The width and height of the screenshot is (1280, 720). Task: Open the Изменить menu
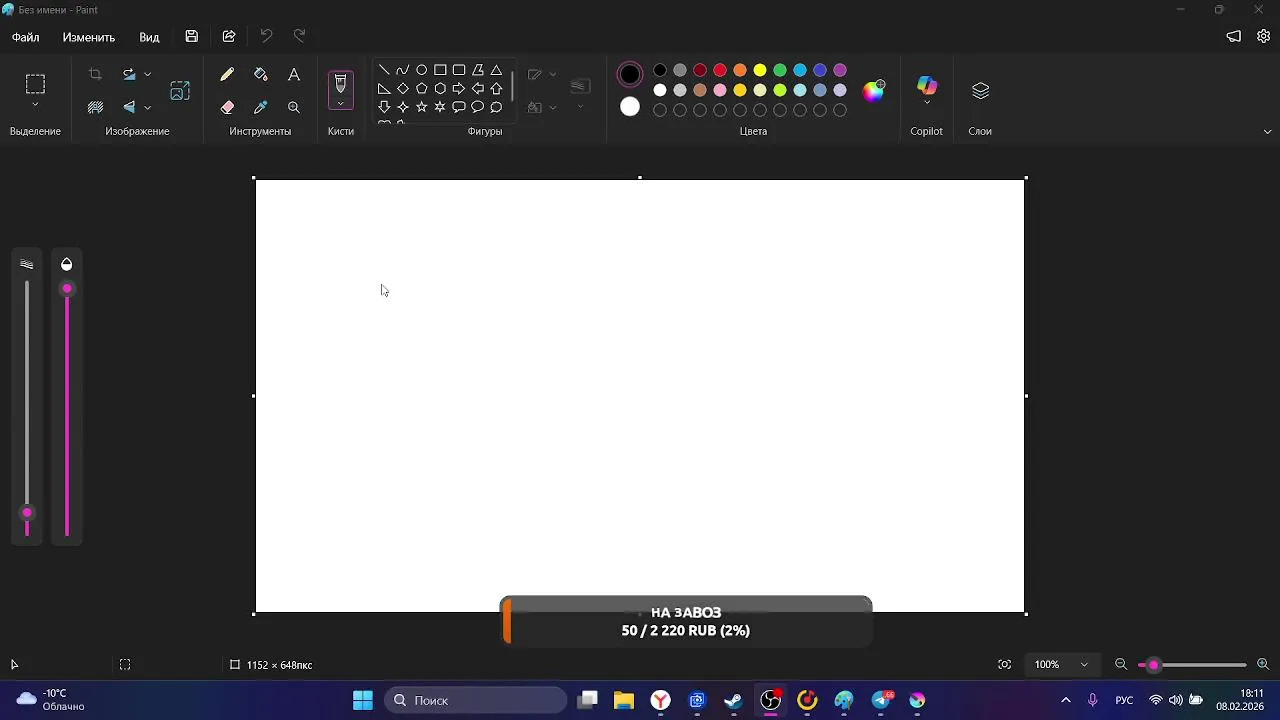(89, 37)
